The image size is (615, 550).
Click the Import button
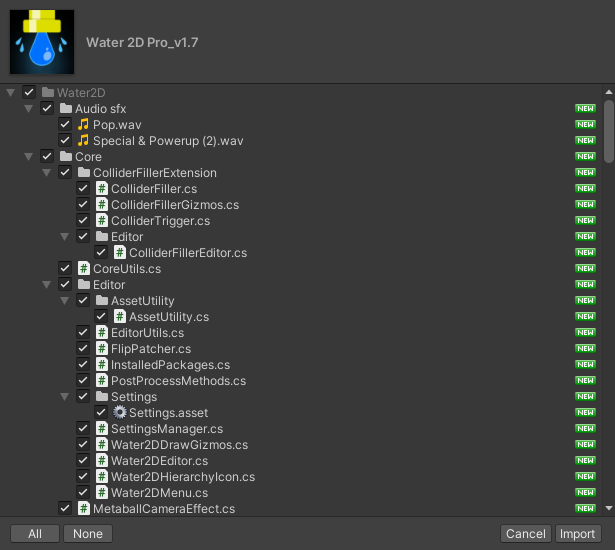click(578, 534)
